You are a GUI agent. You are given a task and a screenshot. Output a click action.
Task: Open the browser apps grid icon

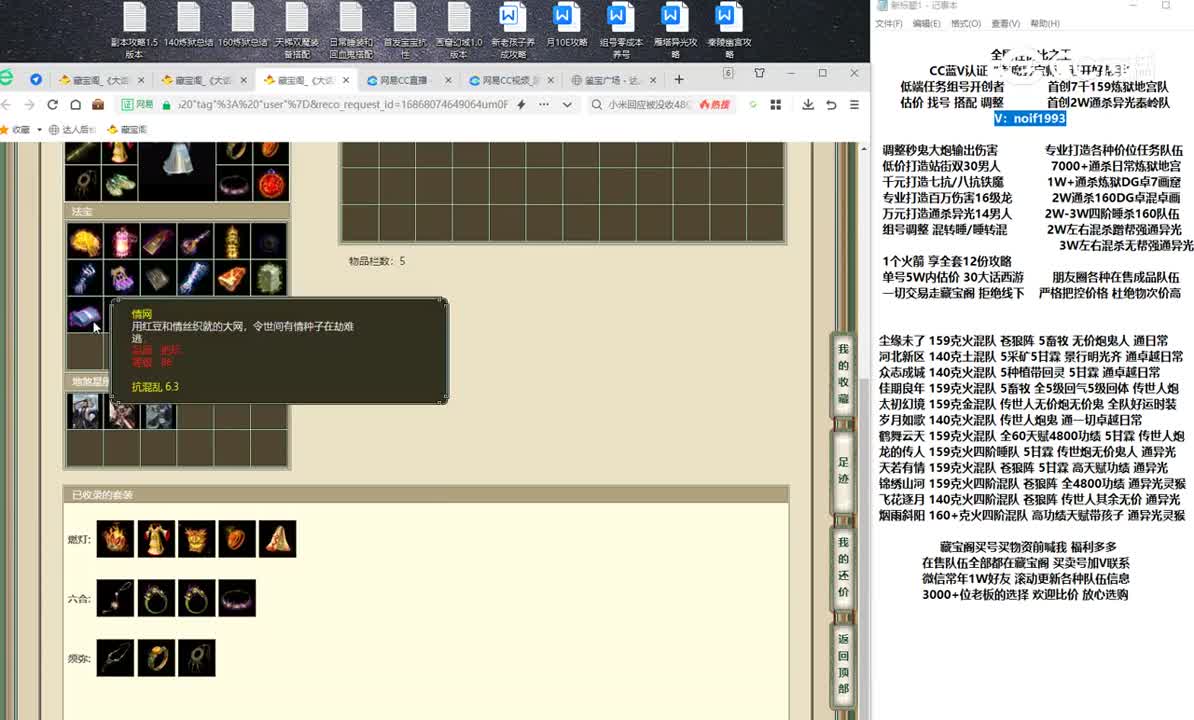click(x=776, y=104)
